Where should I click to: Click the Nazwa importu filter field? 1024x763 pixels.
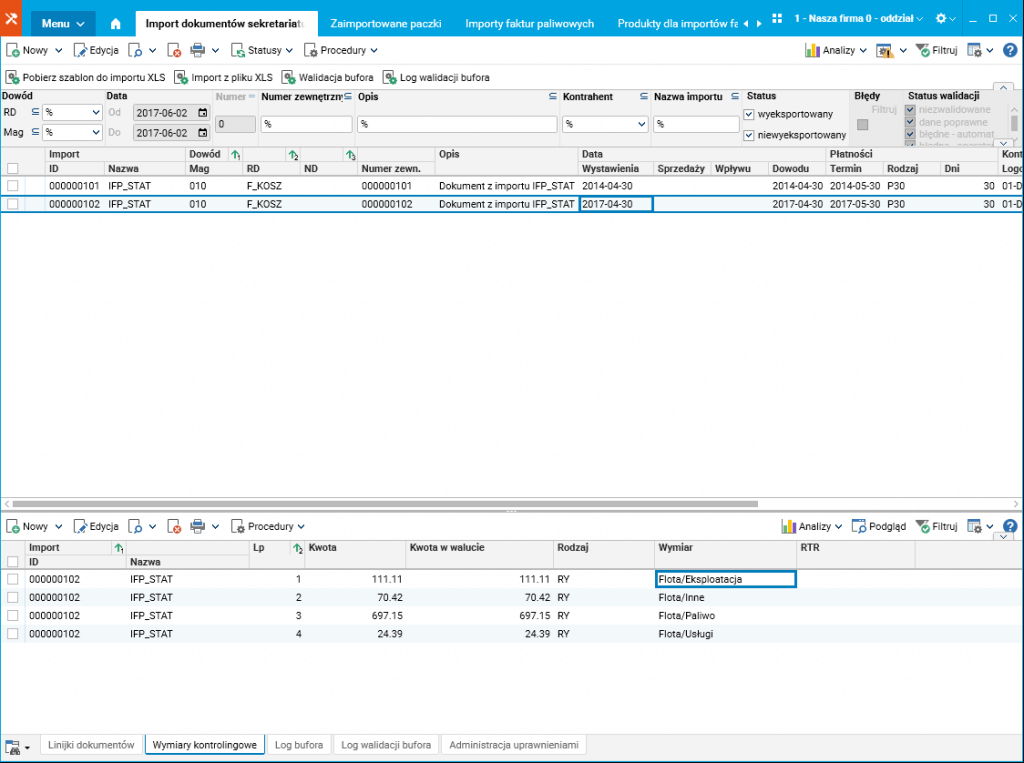(x=696, y=124)
